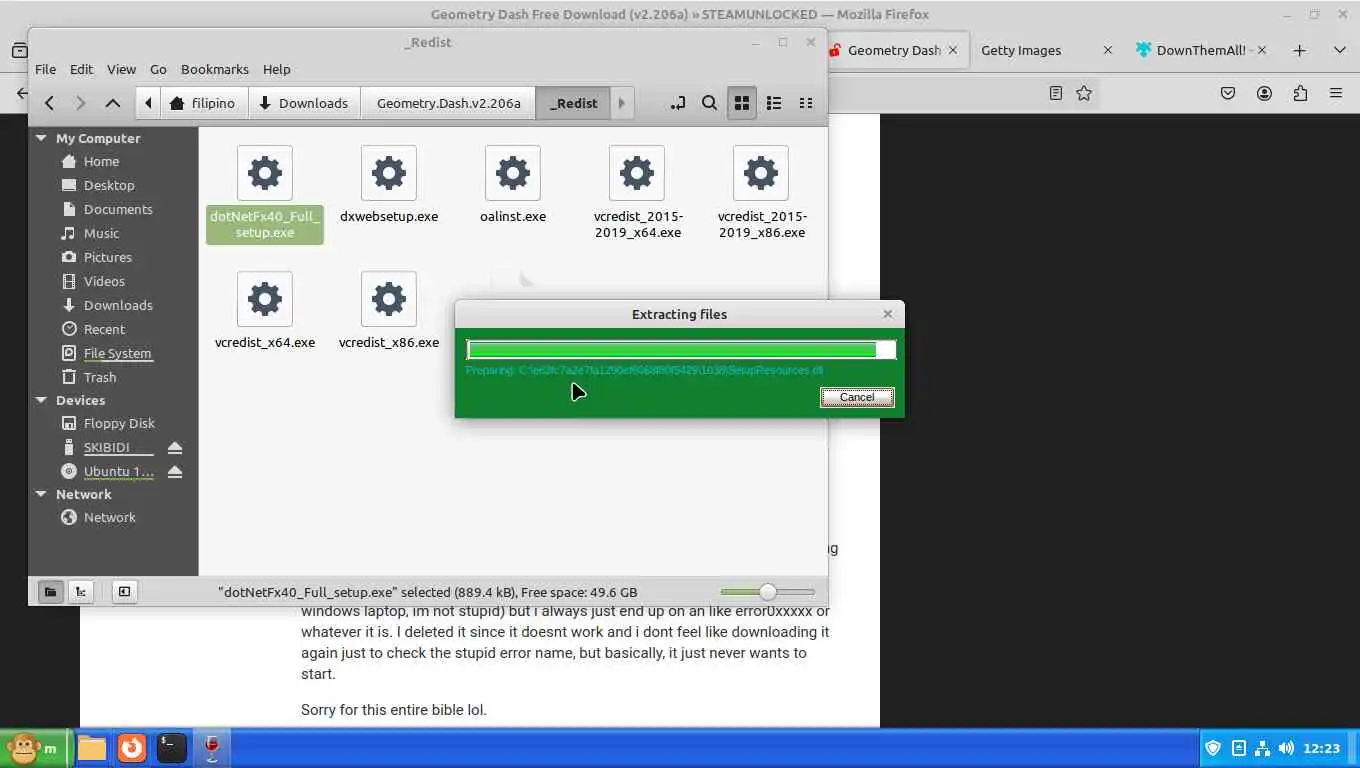1360x768 pixels.
Task: Cancel the file extraction
Action: [857, 397]
